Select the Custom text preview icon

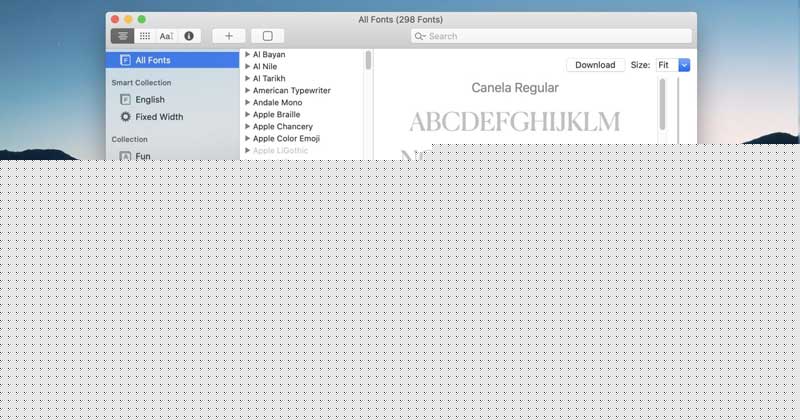[x=166, y=36]
